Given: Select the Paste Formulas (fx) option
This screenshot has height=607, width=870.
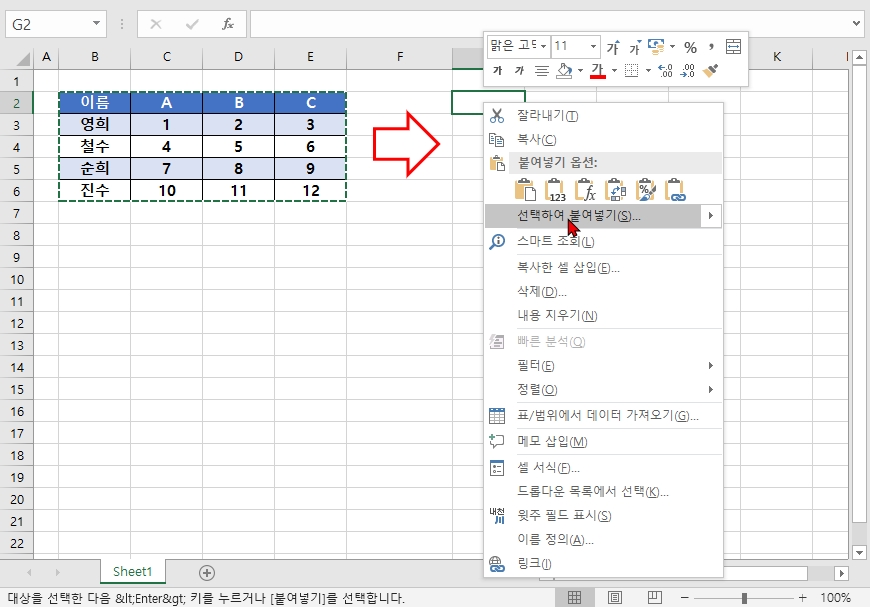Looking at the screenshot, I should point(585,190).
